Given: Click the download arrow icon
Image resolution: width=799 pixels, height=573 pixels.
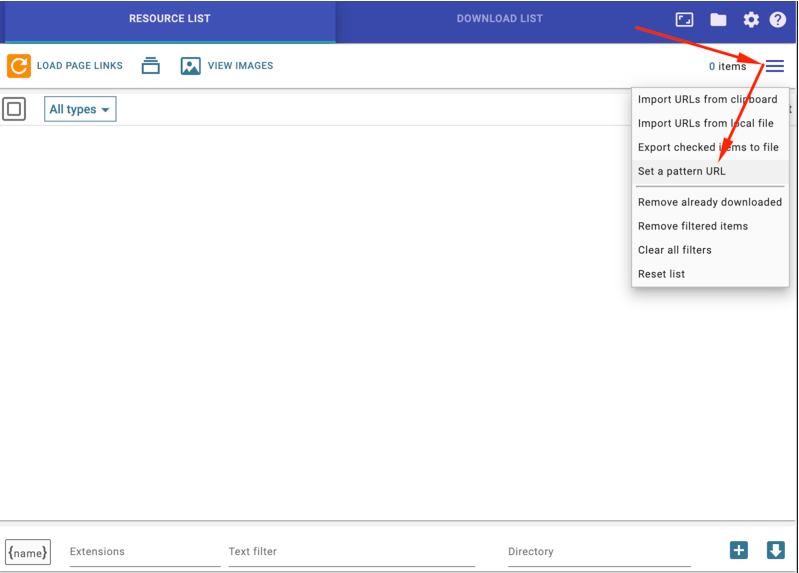Looking at the screenshot, I should click(776, 550).
